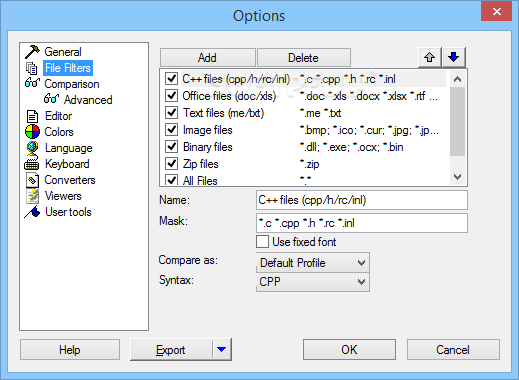The width and height of the screenshot is (519, 380).
Task: Click in the Name input field
Action: click(x=362, y=200)
